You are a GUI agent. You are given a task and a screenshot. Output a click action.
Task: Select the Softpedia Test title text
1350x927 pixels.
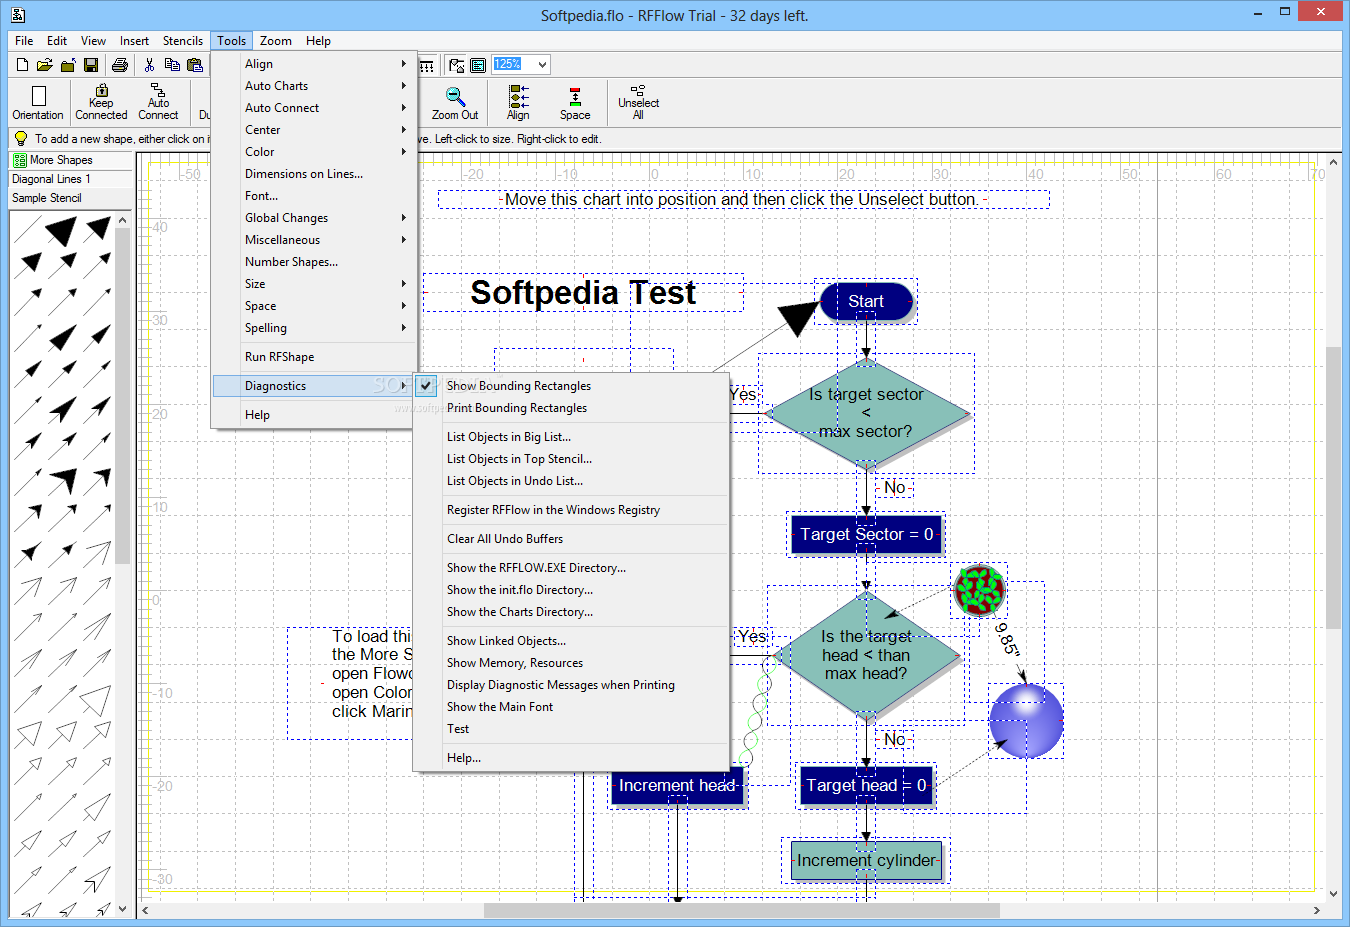click(x=583, y=293)
